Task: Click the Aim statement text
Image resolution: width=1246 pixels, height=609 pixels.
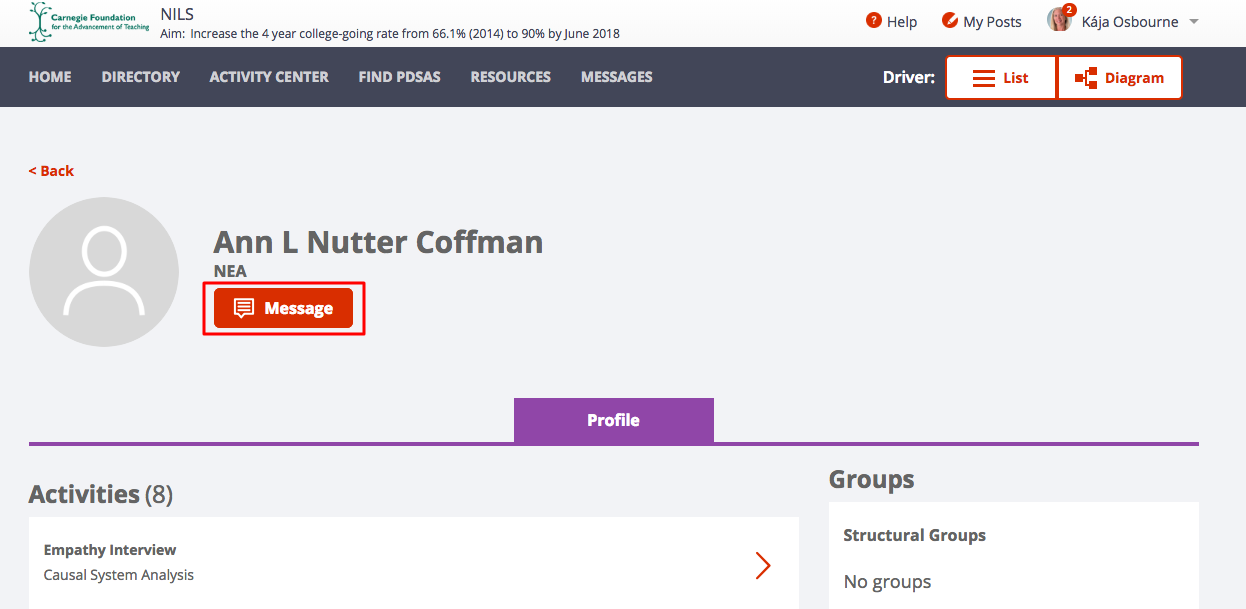Action: point(390,34)
